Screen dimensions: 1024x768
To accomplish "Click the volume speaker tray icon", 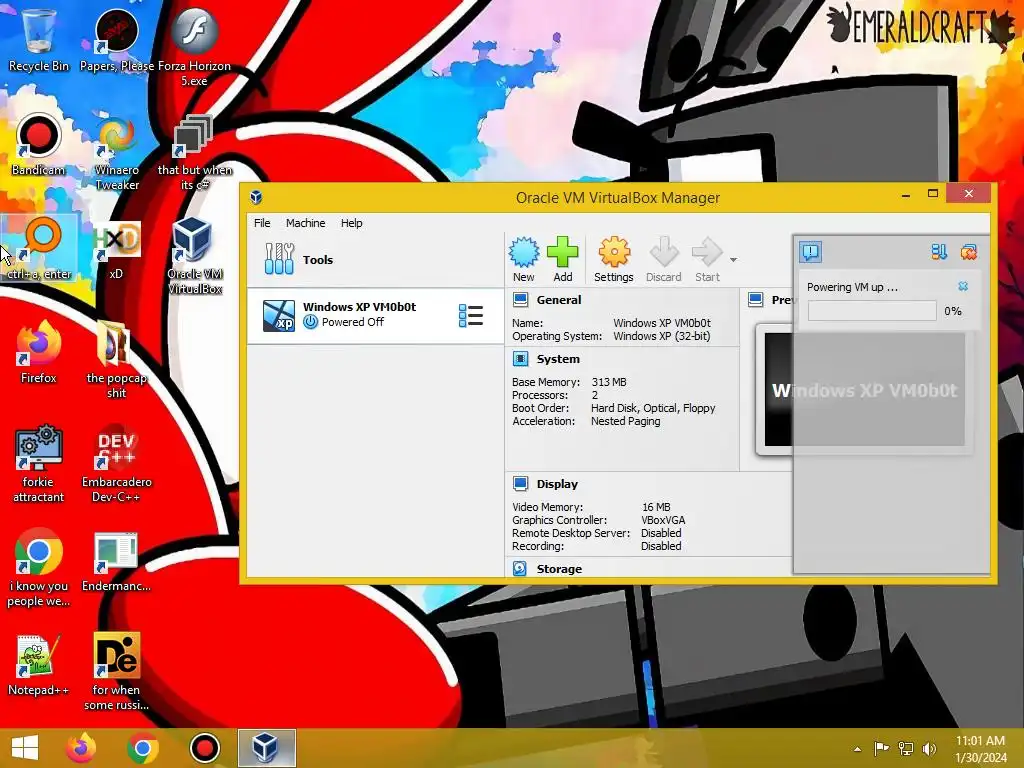I will point(929,748).
